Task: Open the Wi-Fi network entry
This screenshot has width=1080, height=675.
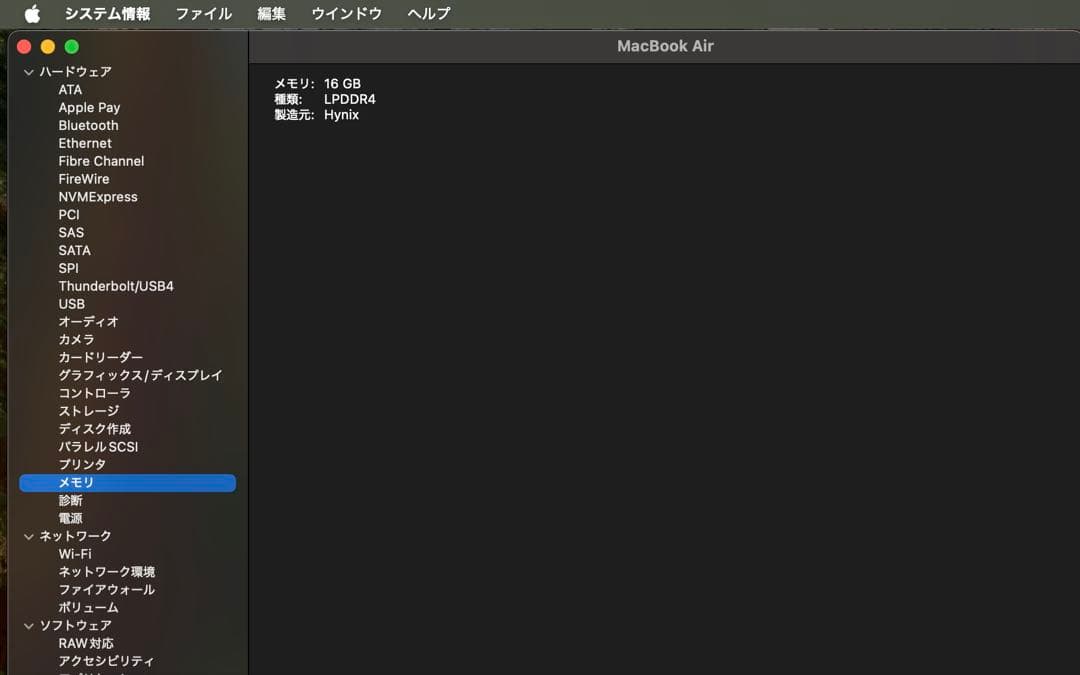Action: click(75, 554)
